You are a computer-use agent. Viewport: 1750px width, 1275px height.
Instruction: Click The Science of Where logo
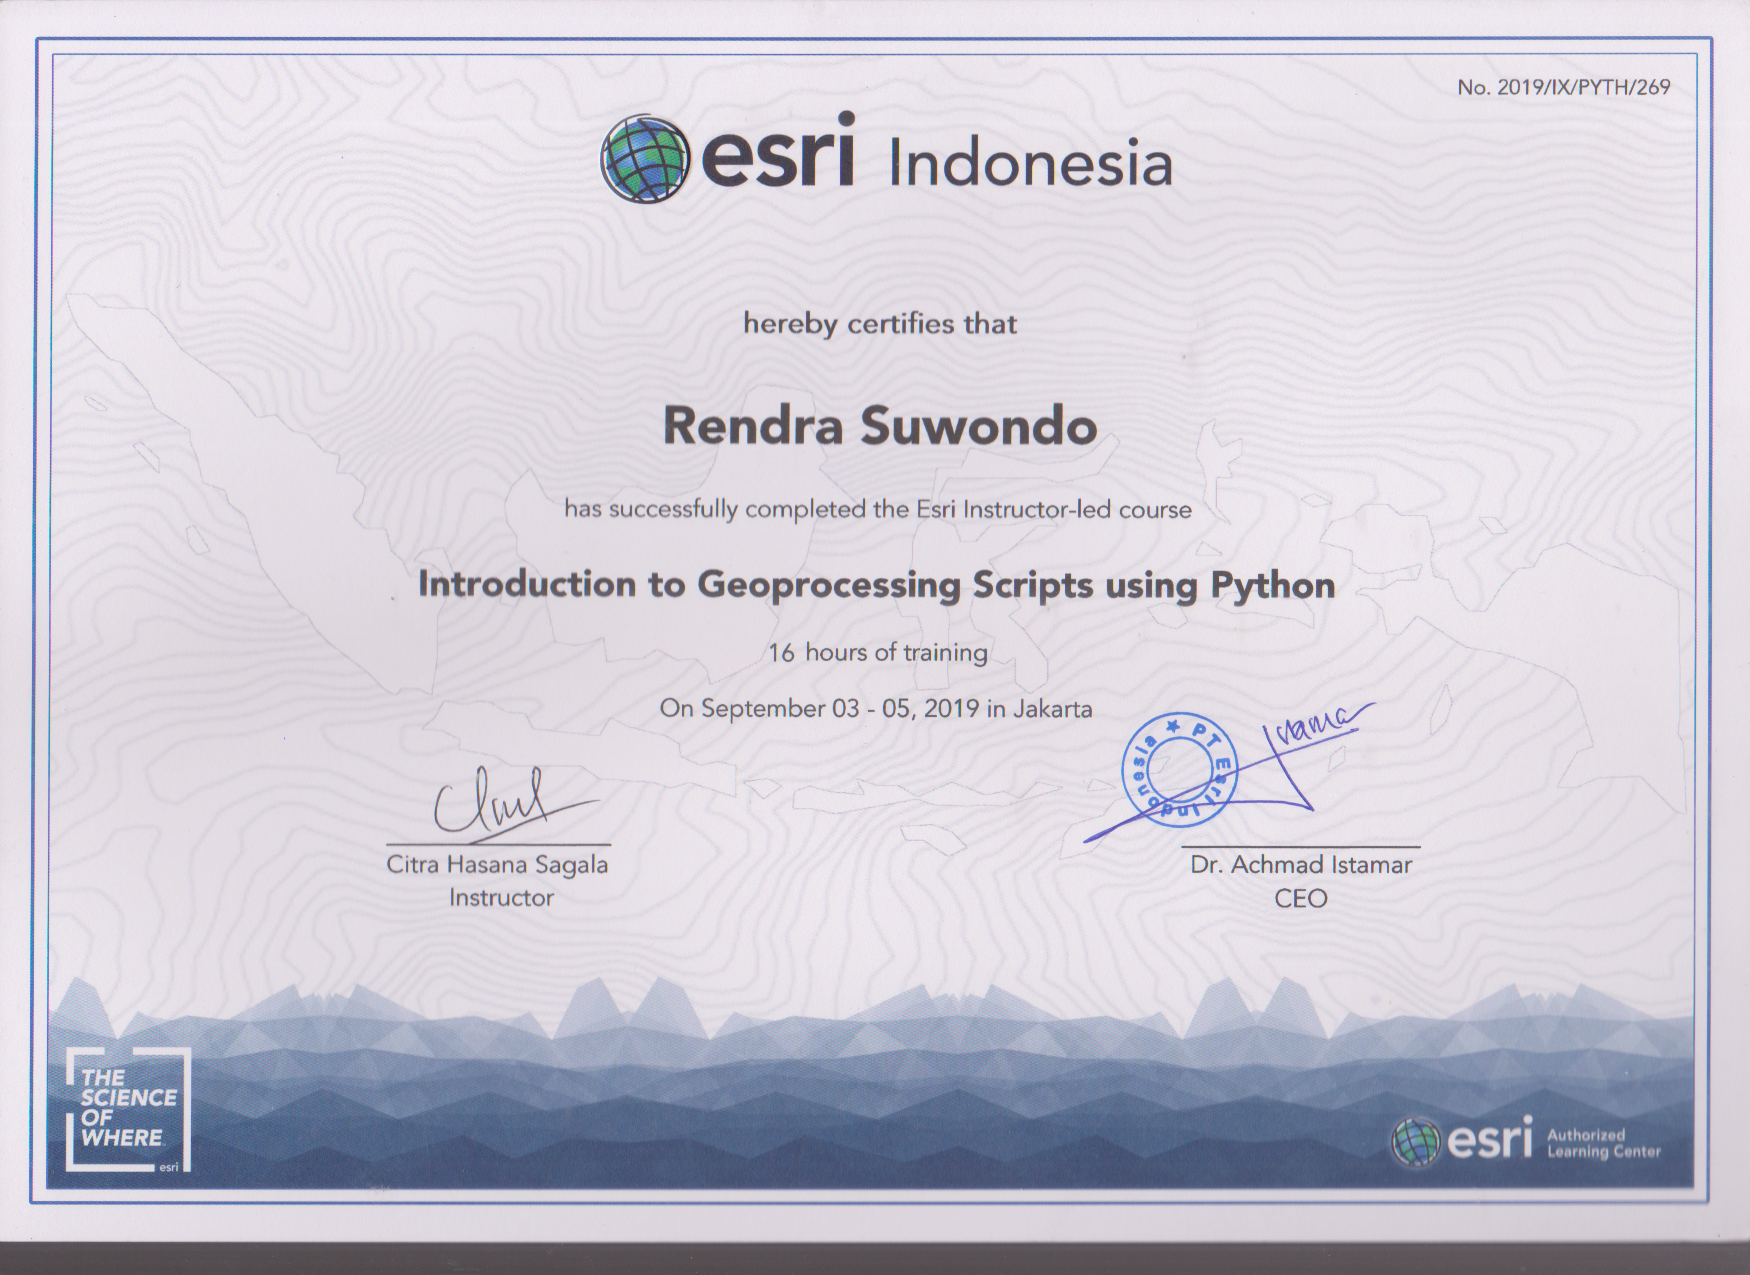[128, 1109]
